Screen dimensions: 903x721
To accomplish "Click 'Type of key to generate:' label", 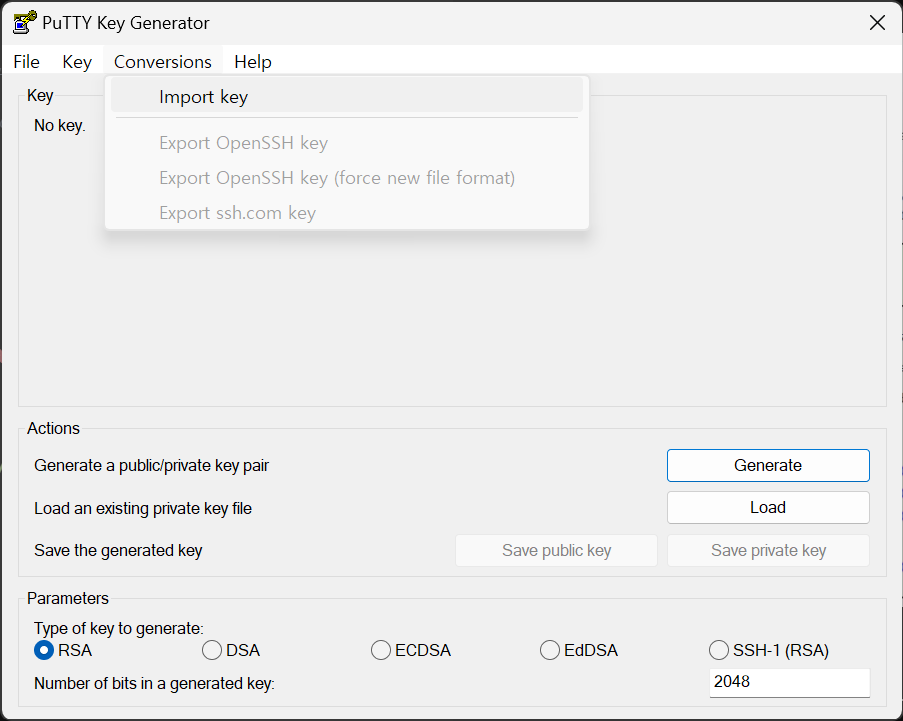I will tap(119, 628).
